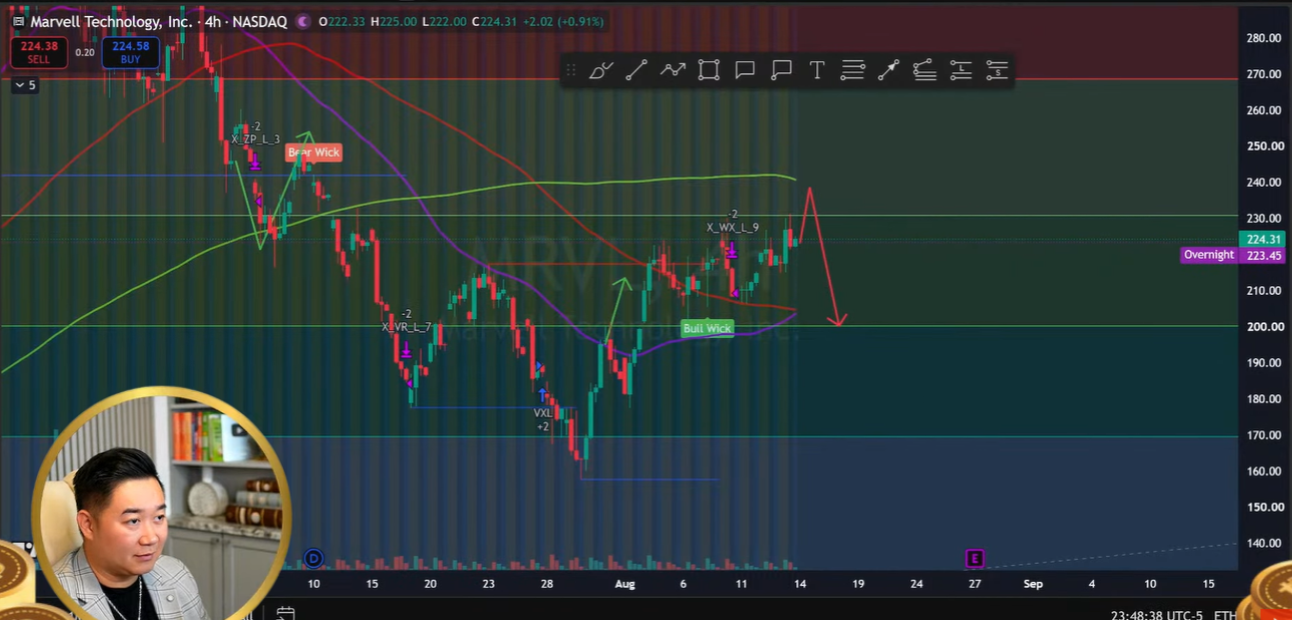Select the callout bubble tool with anchor point
Image resolution: width=1292 pixels, height=620 pixels.
pyautogui.click(x=781, y=70)
